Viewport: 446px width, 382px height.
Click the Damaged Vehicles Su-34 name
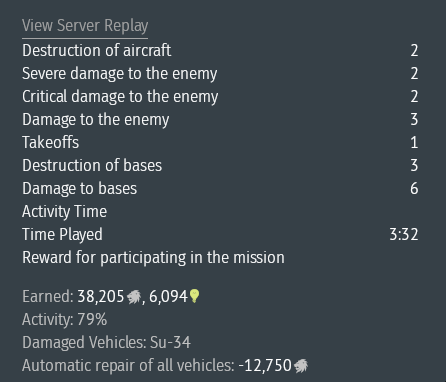click(x=170, y=342)
